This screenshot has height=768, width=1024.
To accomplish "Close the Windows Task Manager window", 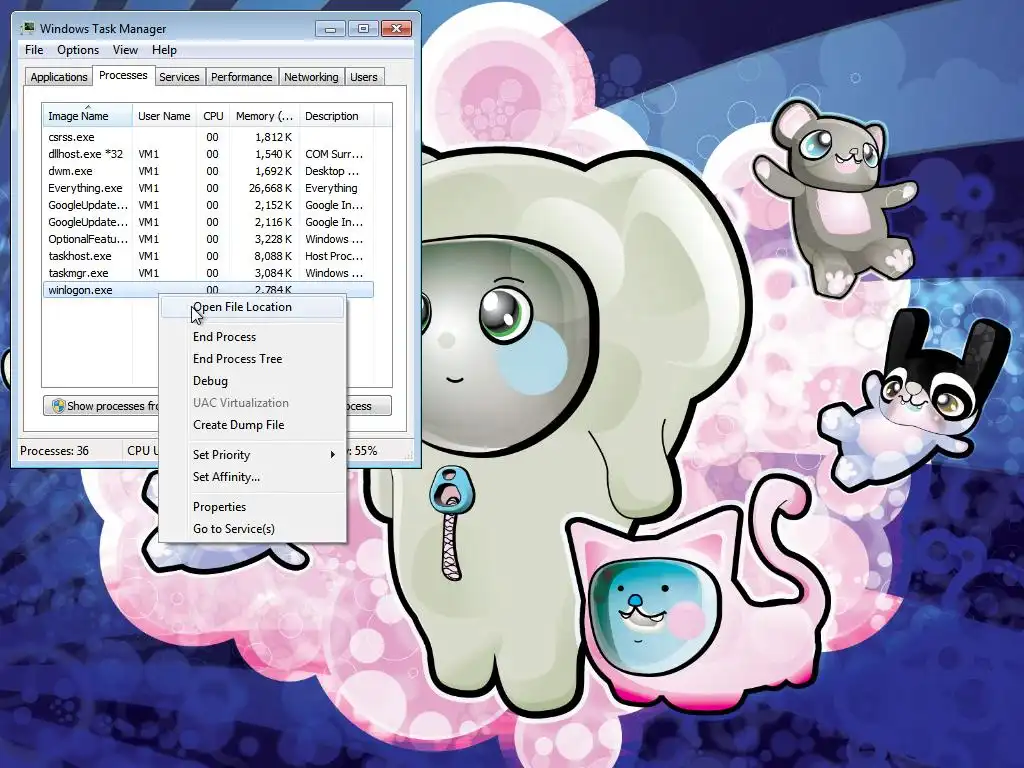I will [x=396, y=29].
